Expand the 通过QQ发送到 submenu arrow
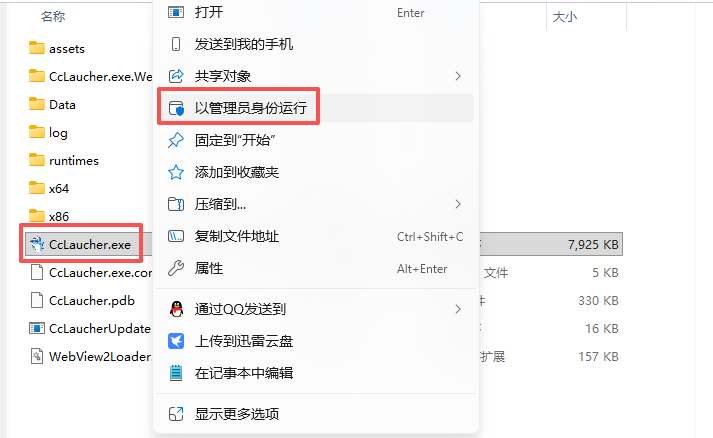Viewport: 713px width, 438px height. point(458,309)
